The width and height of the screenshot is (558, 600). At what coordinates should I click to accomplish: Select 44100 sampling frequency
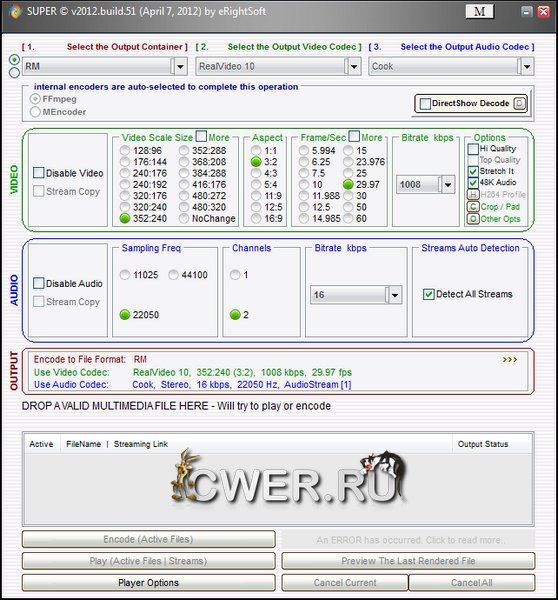[173, 275]
